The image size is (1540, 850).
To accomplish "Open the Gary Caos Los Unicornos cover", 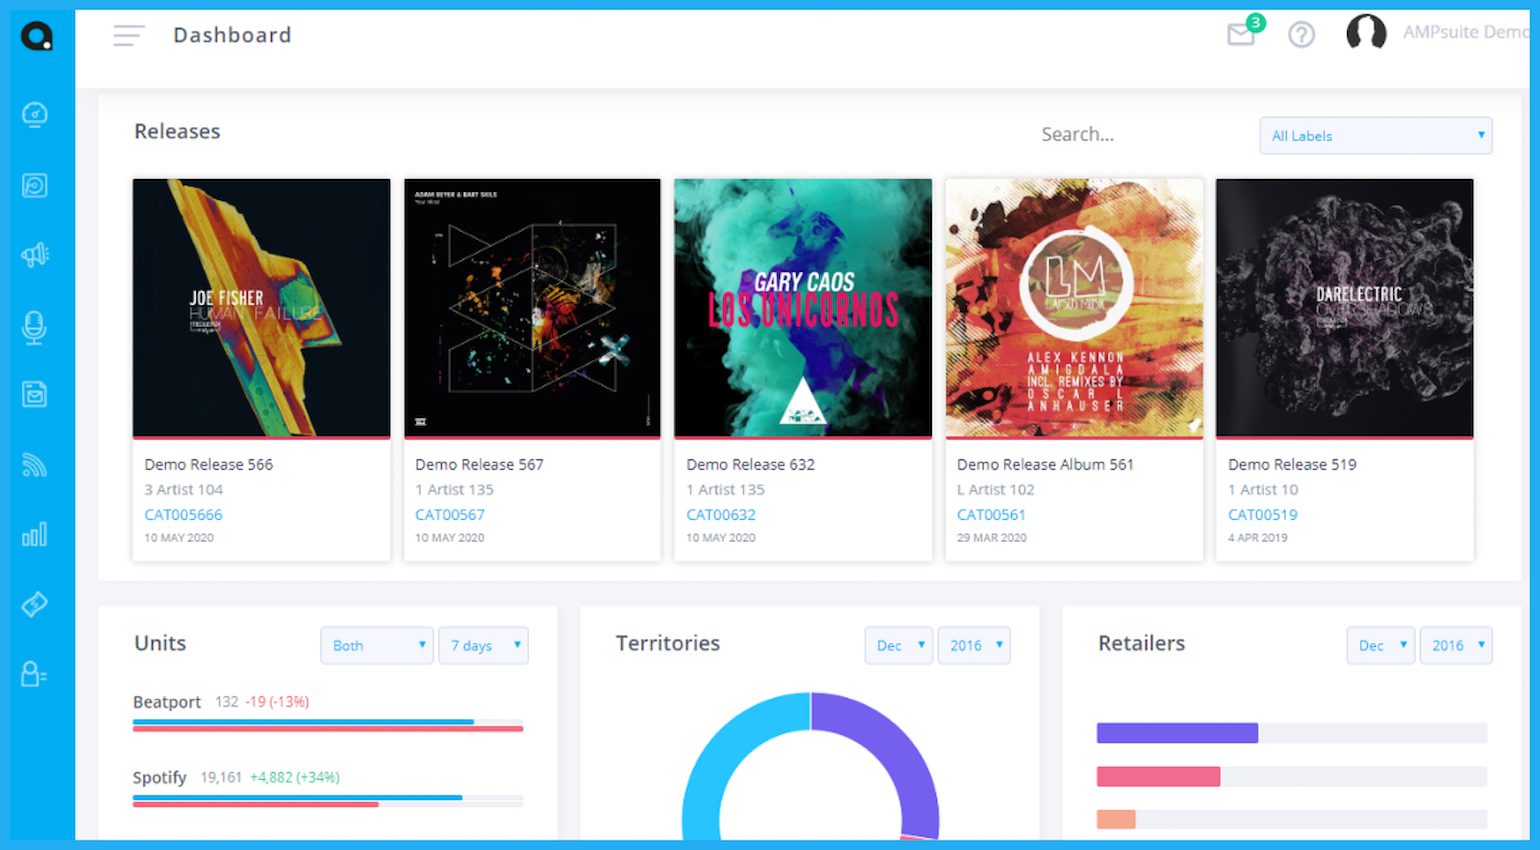I will pyautogui.click(x=803, y=308).
